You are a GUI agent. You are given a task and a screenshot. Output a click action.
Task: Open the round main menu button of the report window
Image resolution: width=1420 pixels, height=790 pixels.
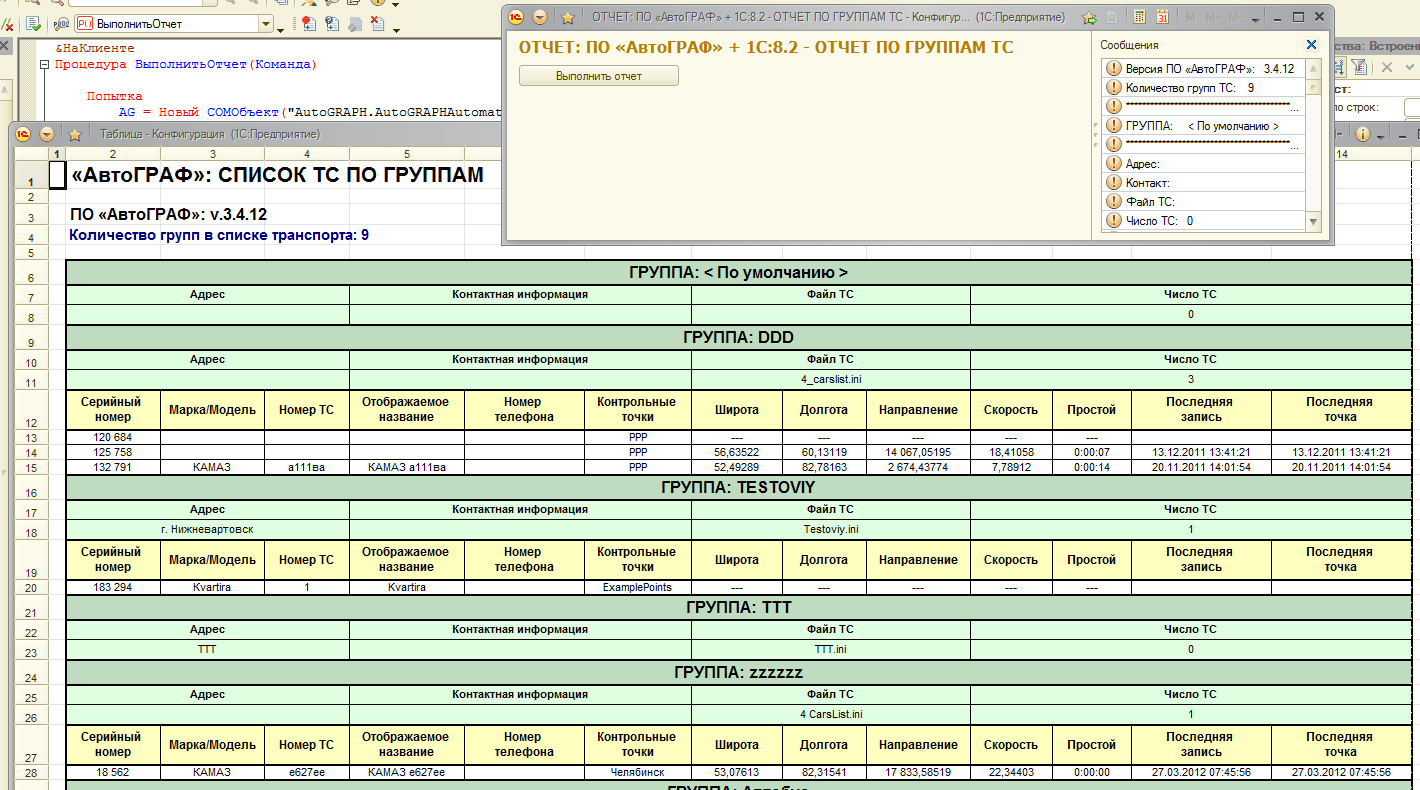[x=540, y=17]
